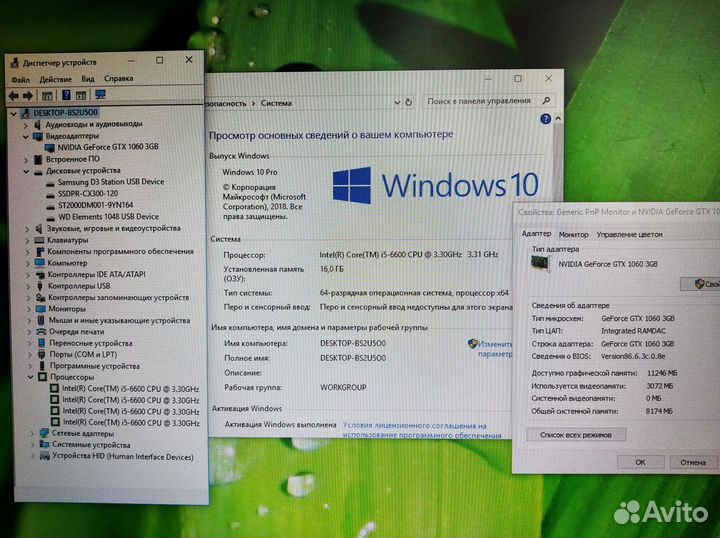Select the Samsung D3 Station USB Device
This screenshot has height=538, width=720.
click(x=111, y=182)
